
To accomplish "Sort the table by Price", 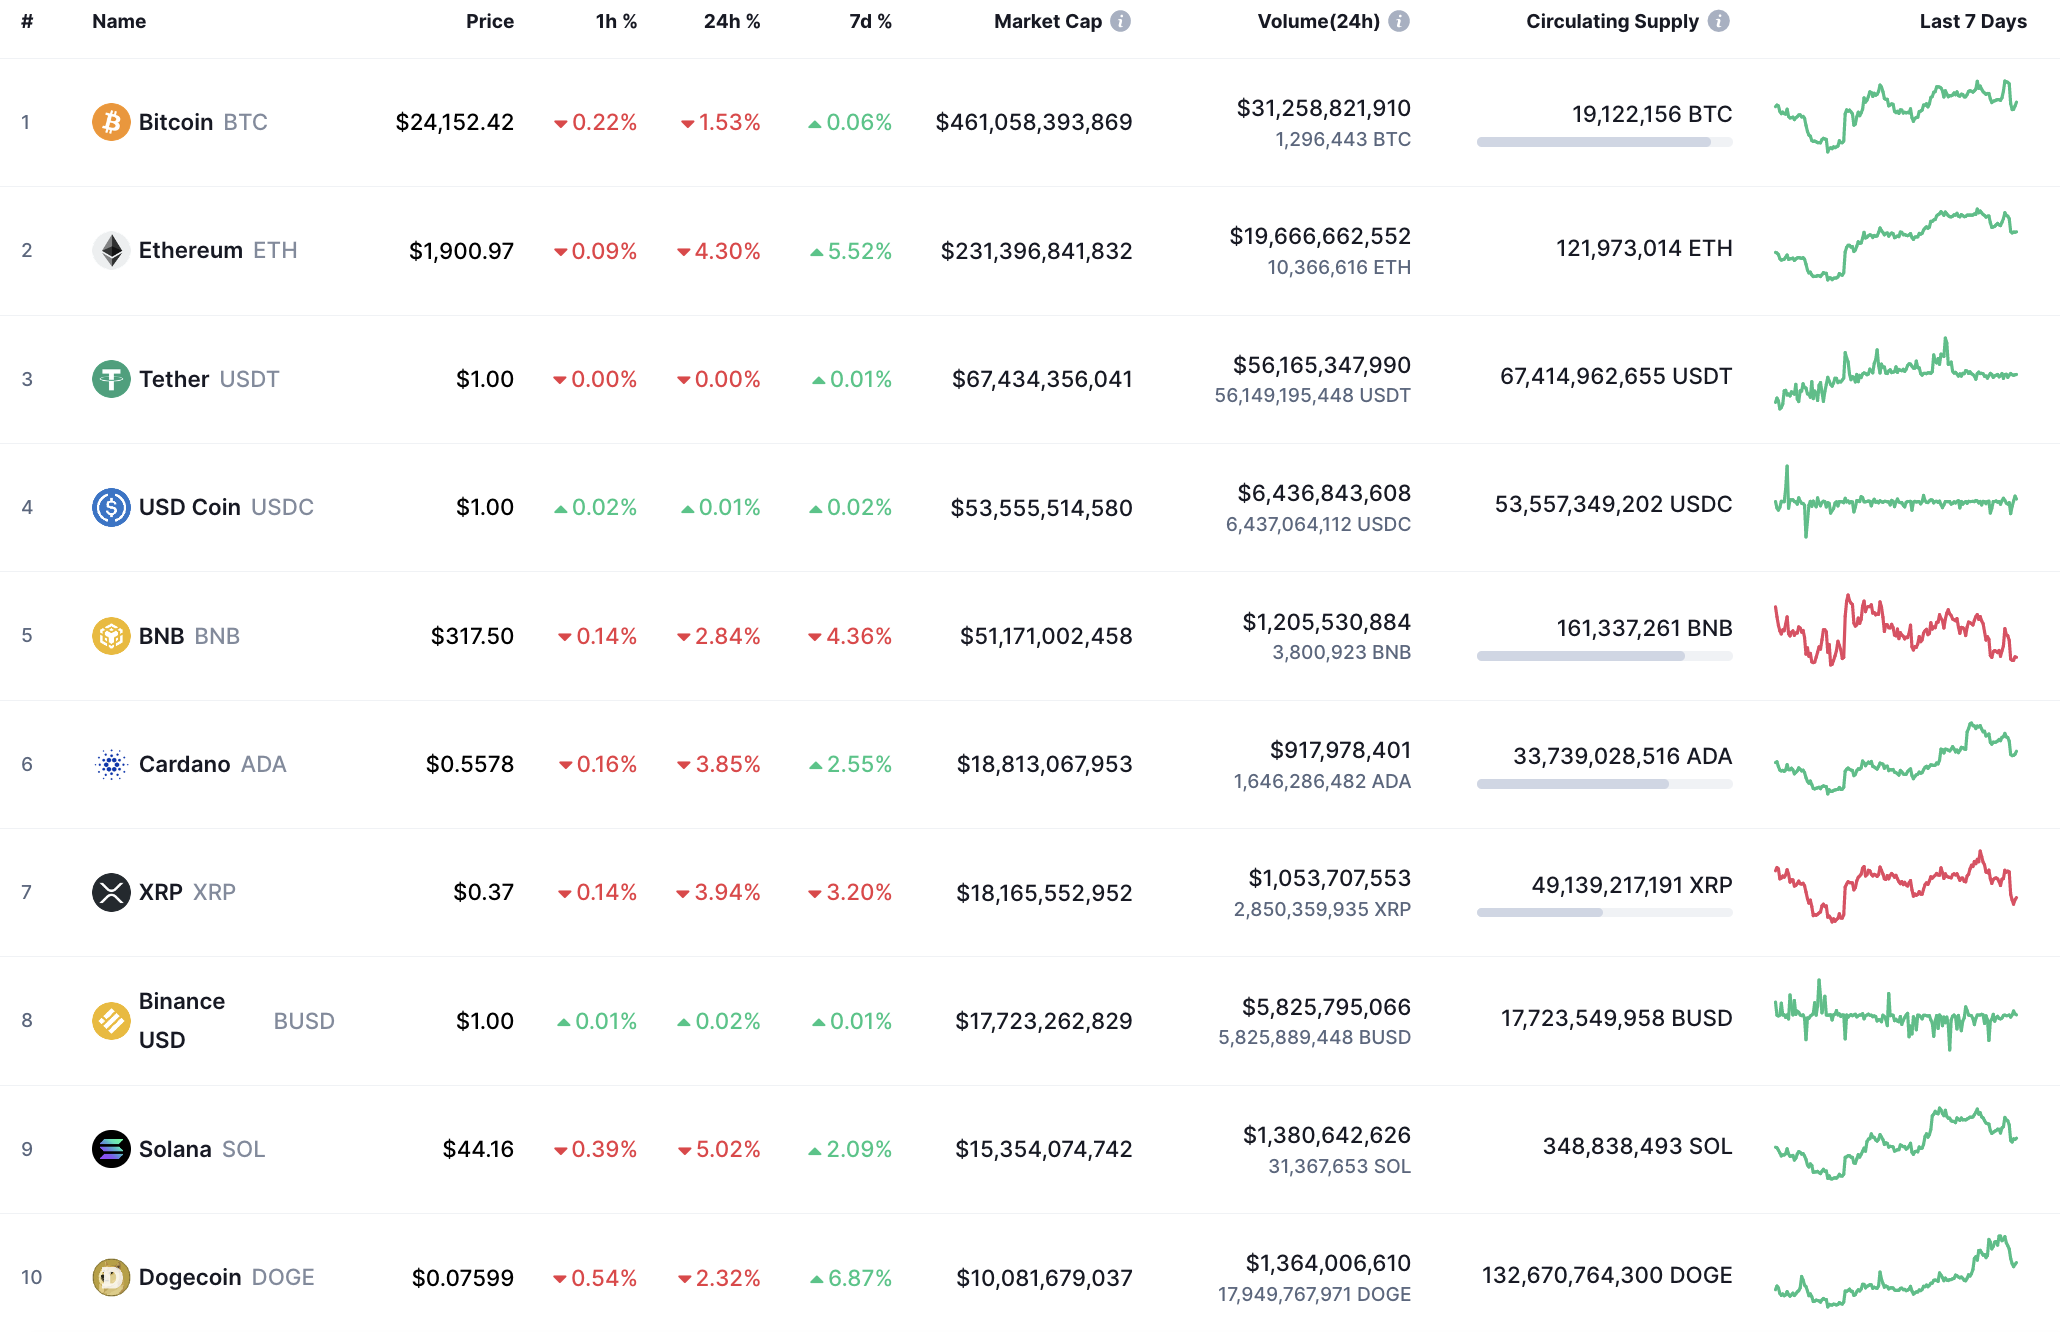I will point(489,20).
